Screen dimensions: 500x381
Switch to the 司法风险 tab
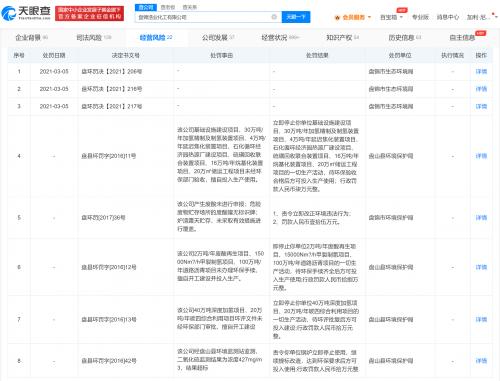(94, 38)
